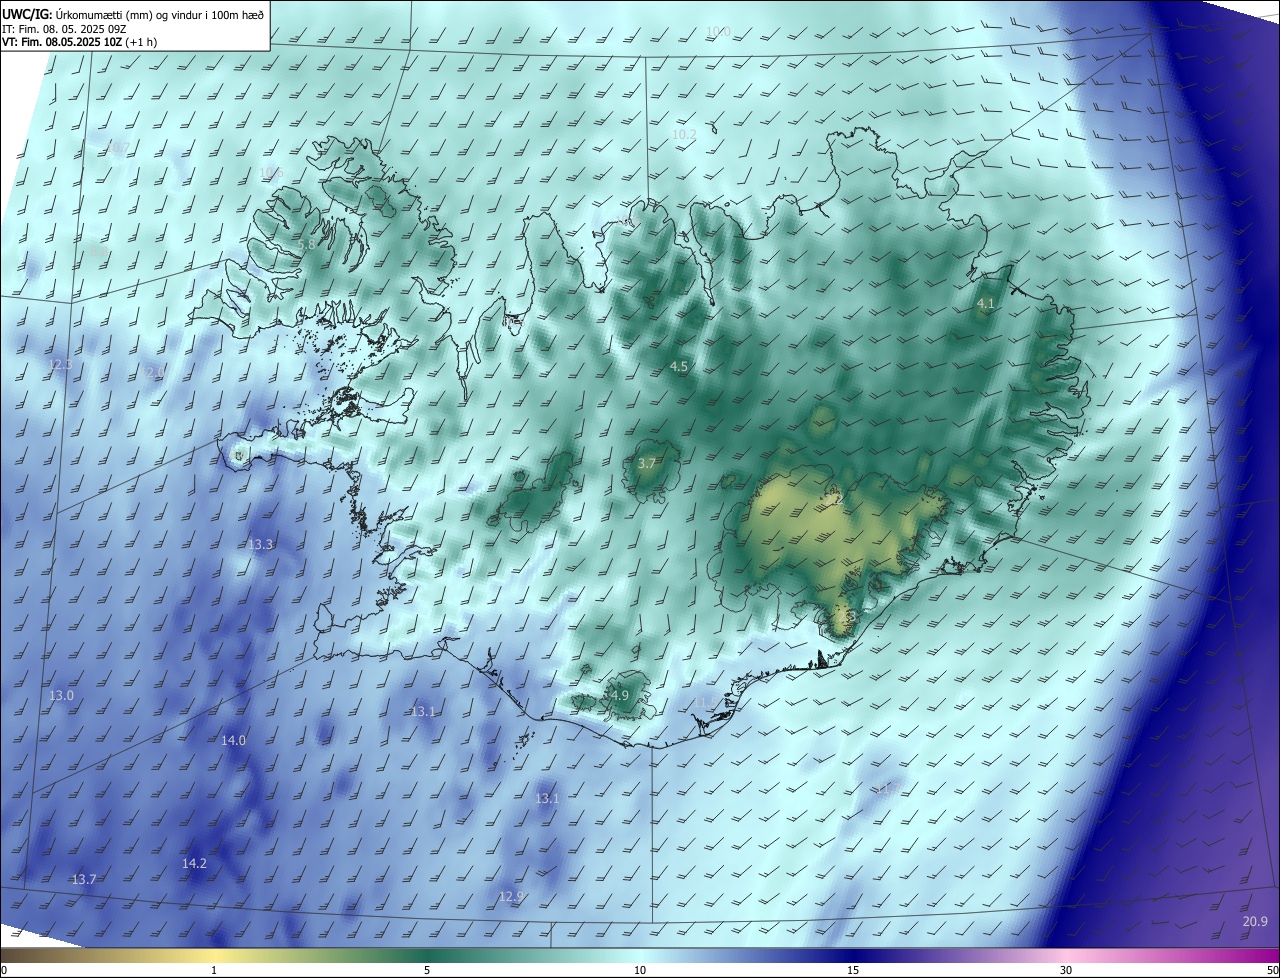Click the 10.7 value label over the ocean
Image resolution: width=1280 pixels, height=978 pixels.
coord(117,147)
